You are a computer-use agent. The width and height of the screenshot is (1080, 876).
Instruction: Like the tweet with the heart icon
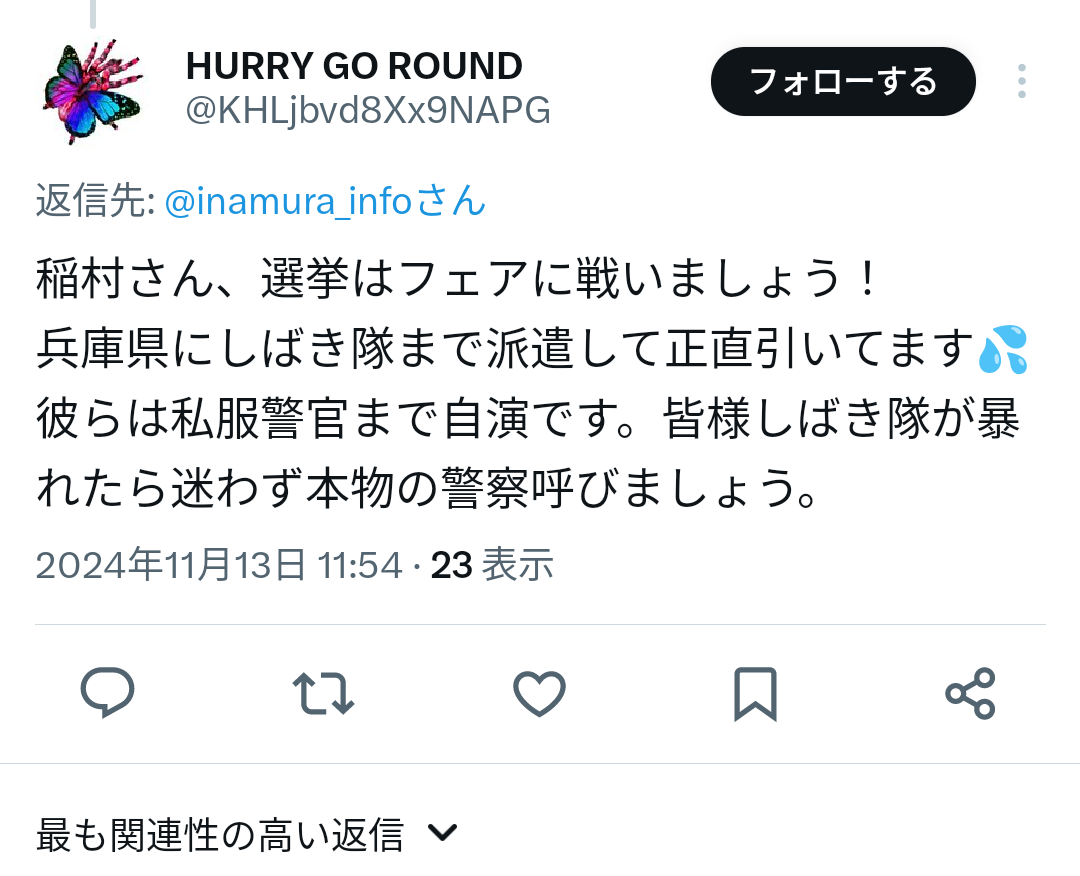pyautogui.click(x=539, y=694)
